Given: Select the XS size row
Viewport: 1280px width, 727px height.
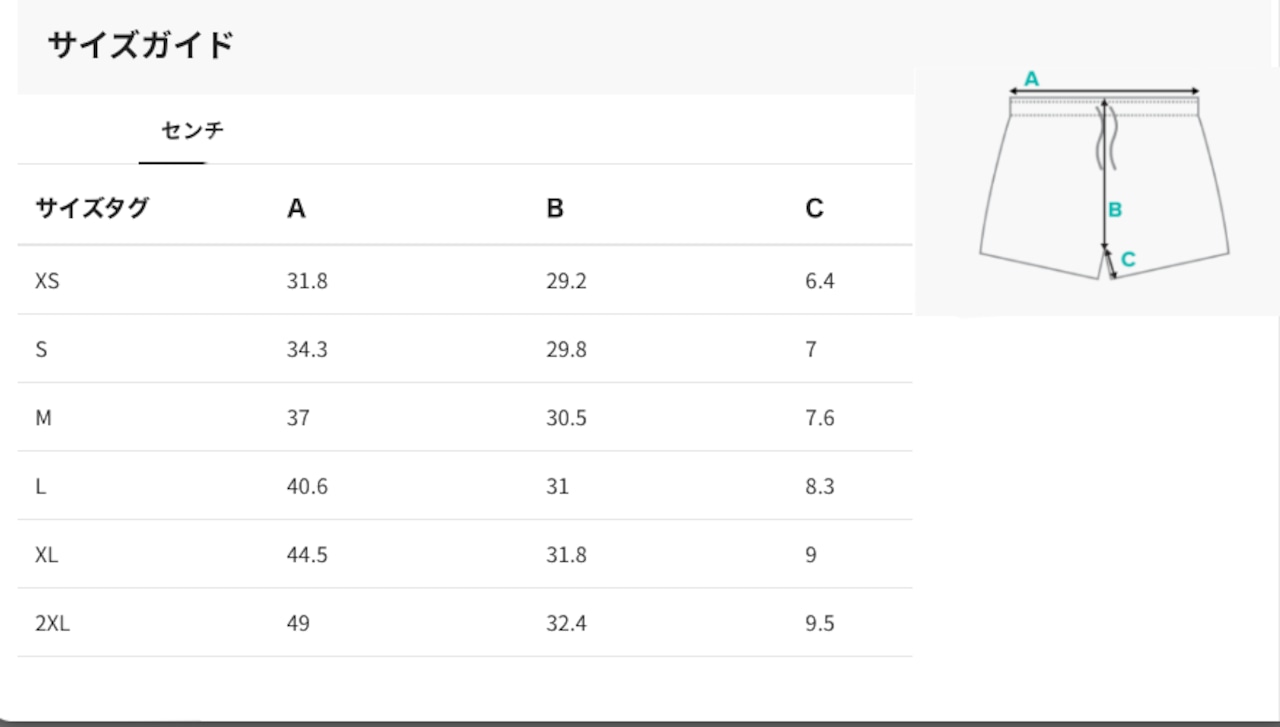Looking at the screenshot, I should (x=465, y=280).
